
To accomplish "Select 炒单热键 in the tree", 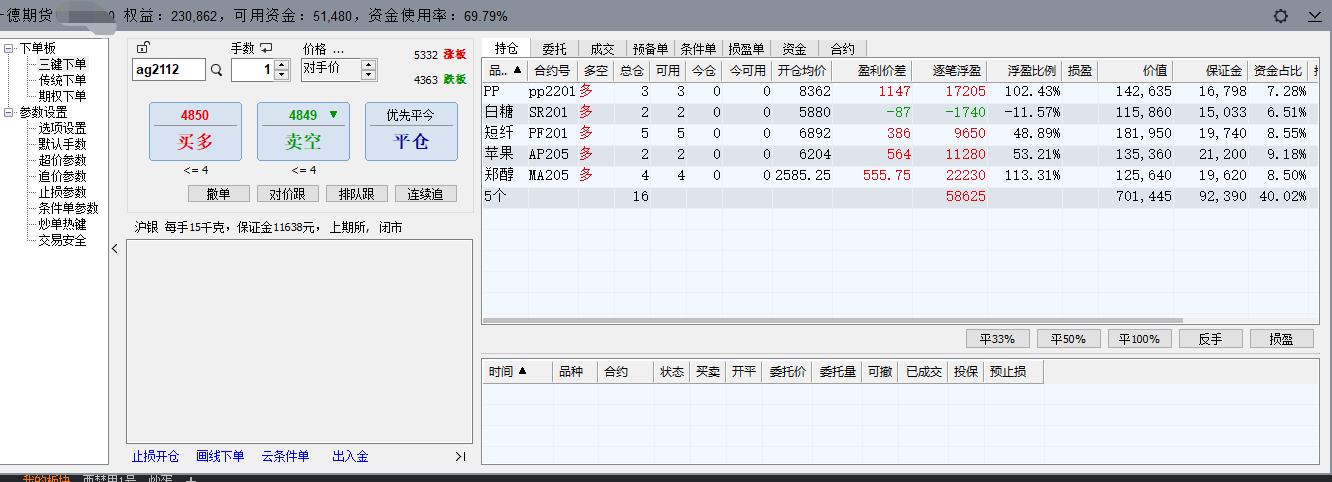I will tap(62, 224).
